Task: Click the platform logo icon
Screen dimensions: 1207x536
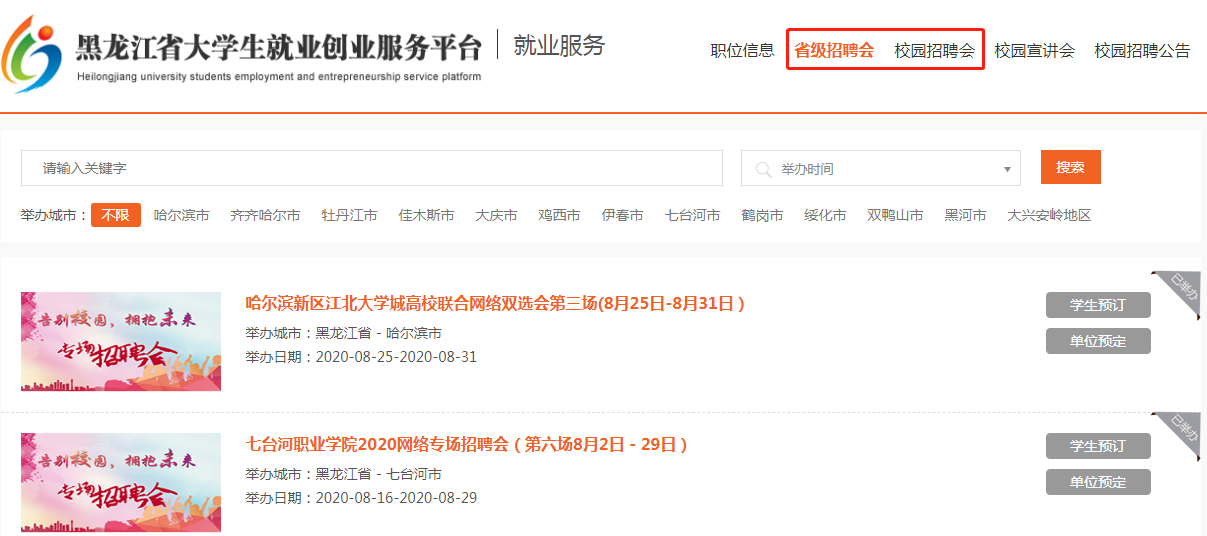Action: pyautogui.click(x=34, y=55)
